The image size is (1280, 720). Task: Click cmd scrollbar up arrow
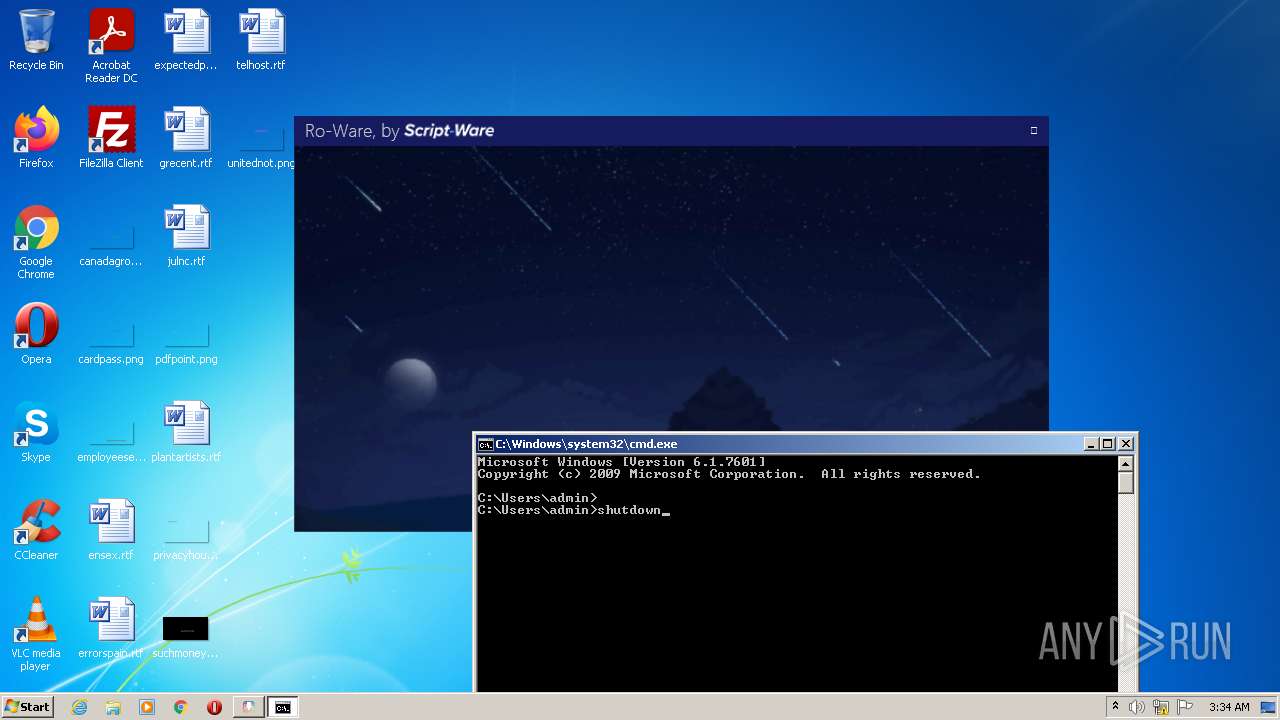[x=1125, y=464]
